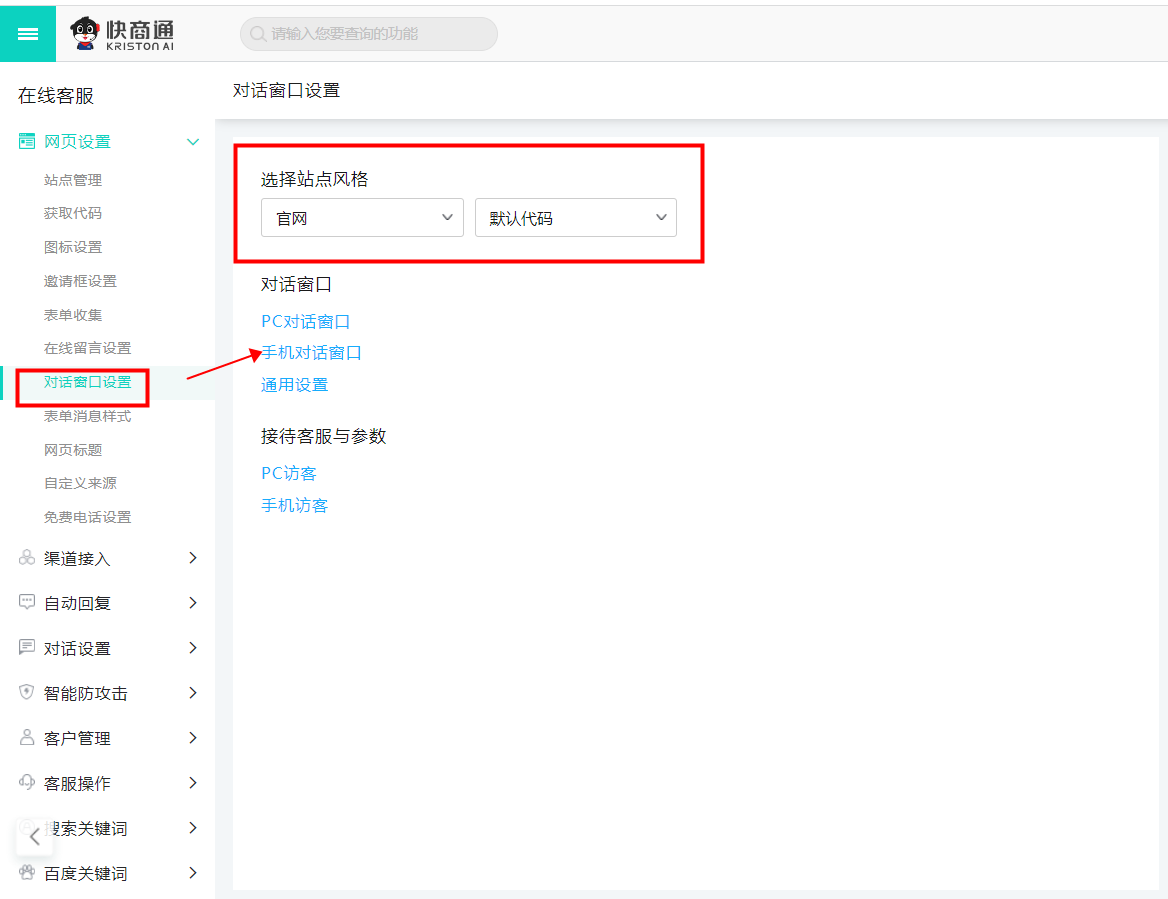1168x899 pixels.
Task: Click the 智能防攻击 shield icon
Action: pos(27,693)
